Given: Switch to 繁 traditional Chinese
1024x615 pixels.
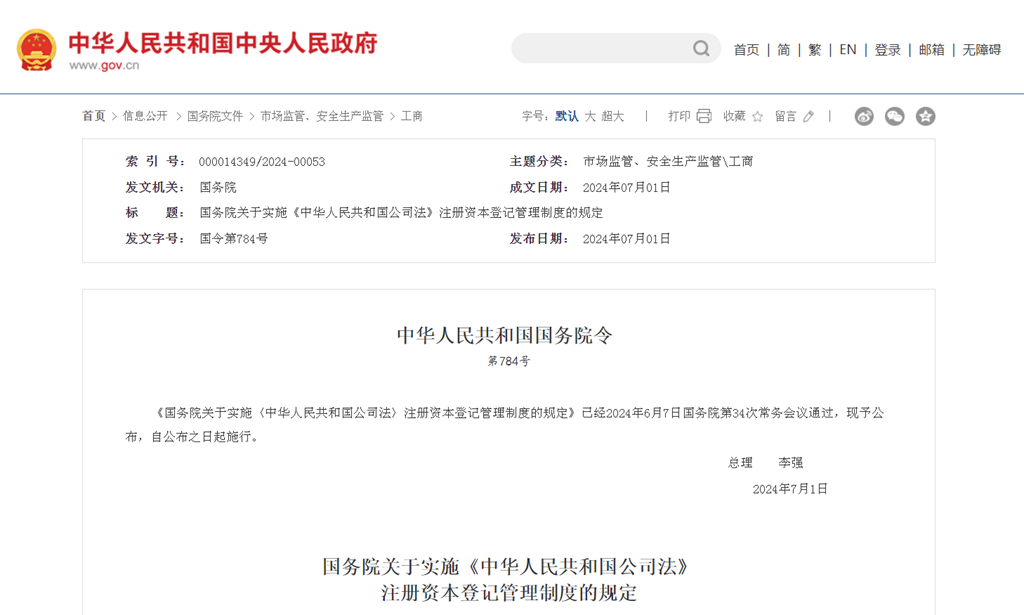Looking at the screenshot, I should [814, 50].
